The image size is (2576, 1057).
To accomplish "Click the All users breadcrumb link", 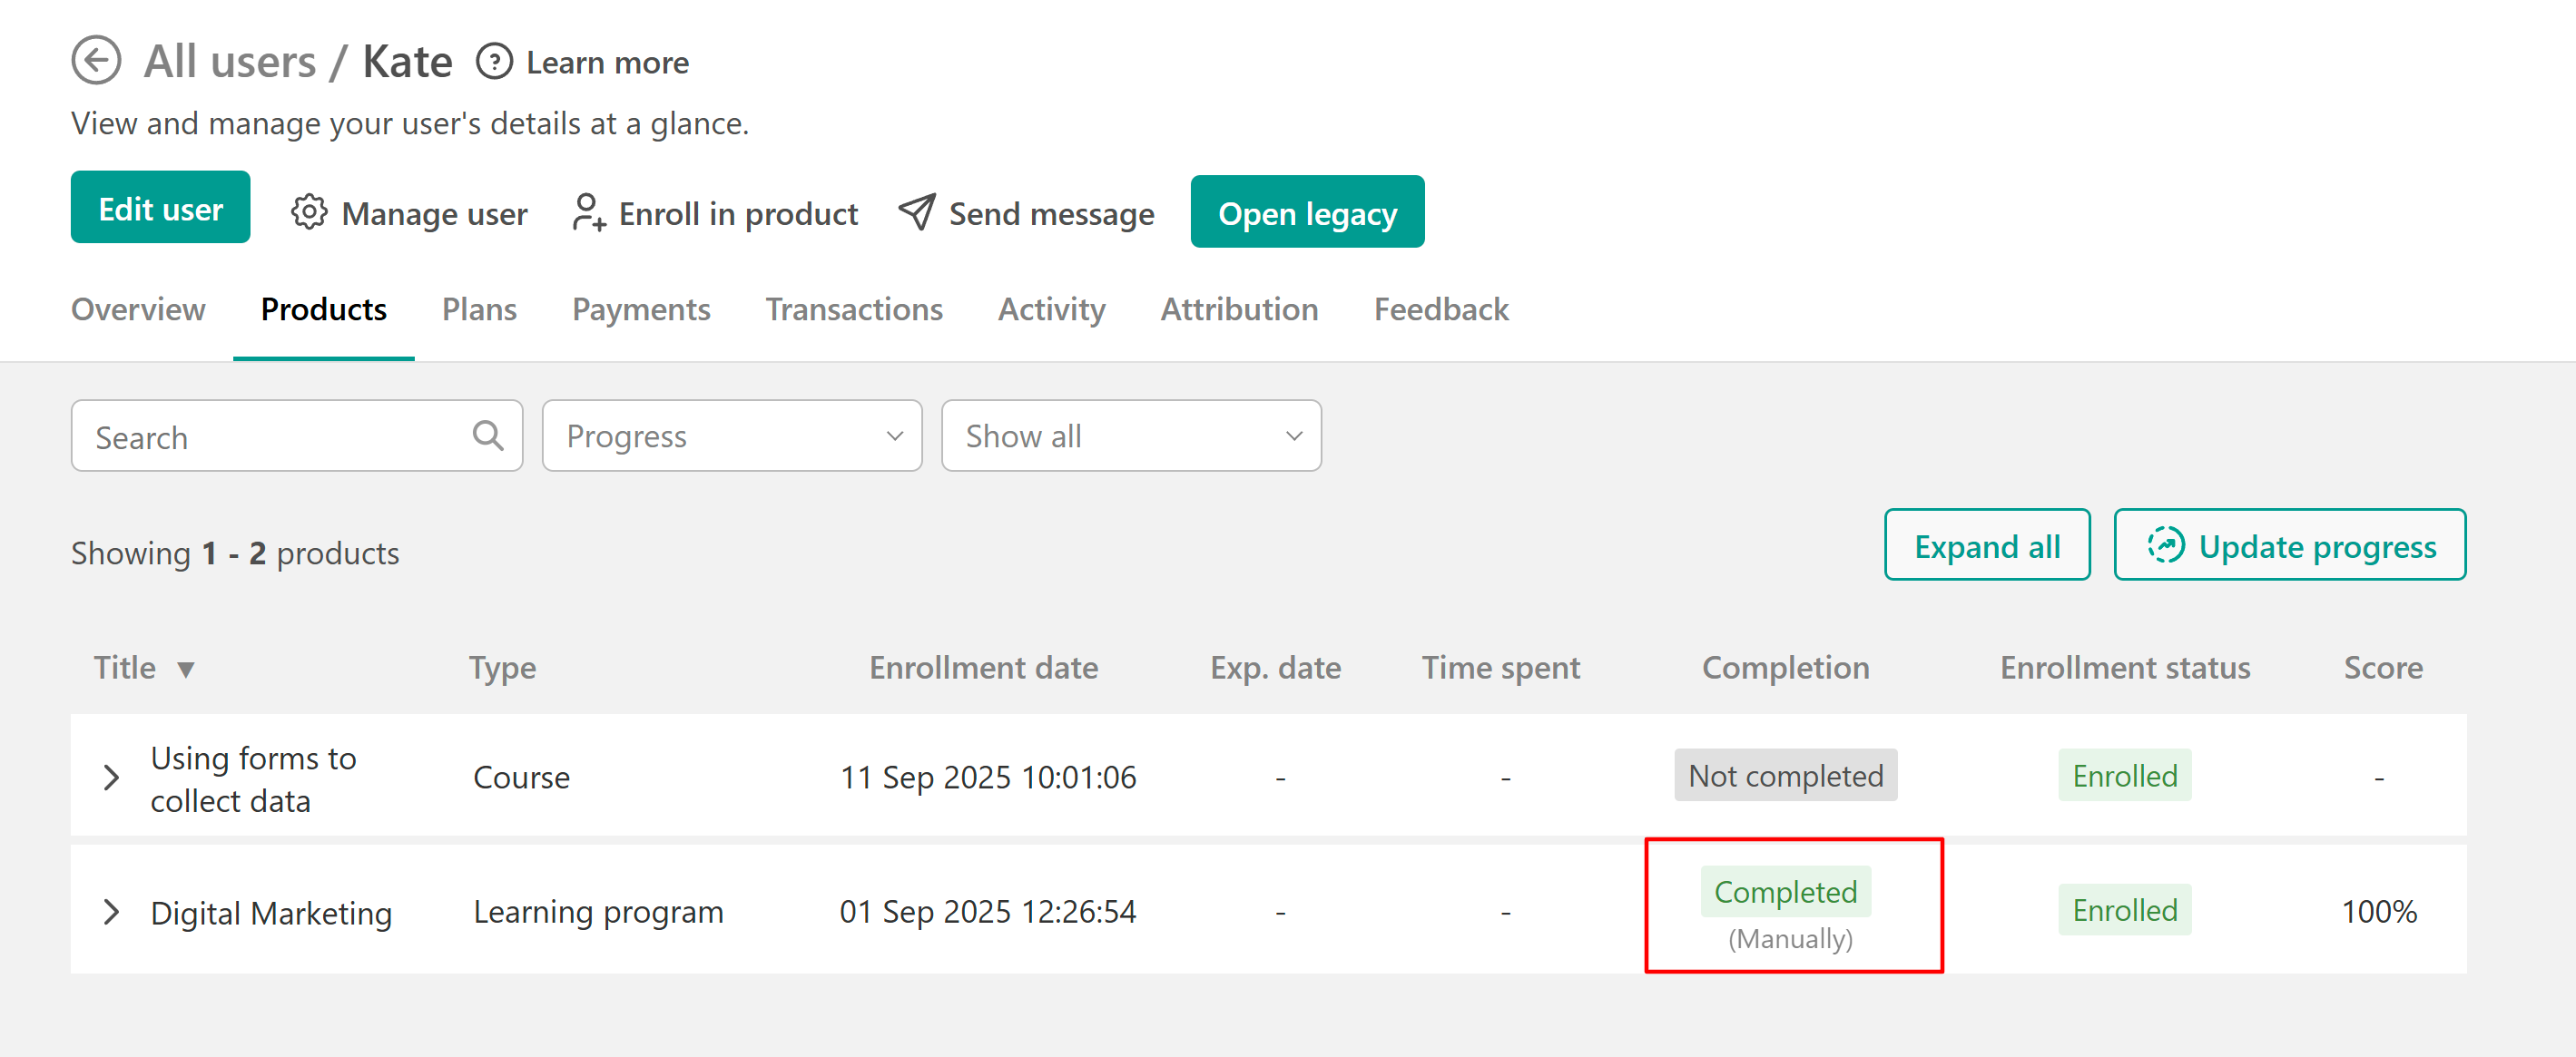I will [x=230, y=62].
